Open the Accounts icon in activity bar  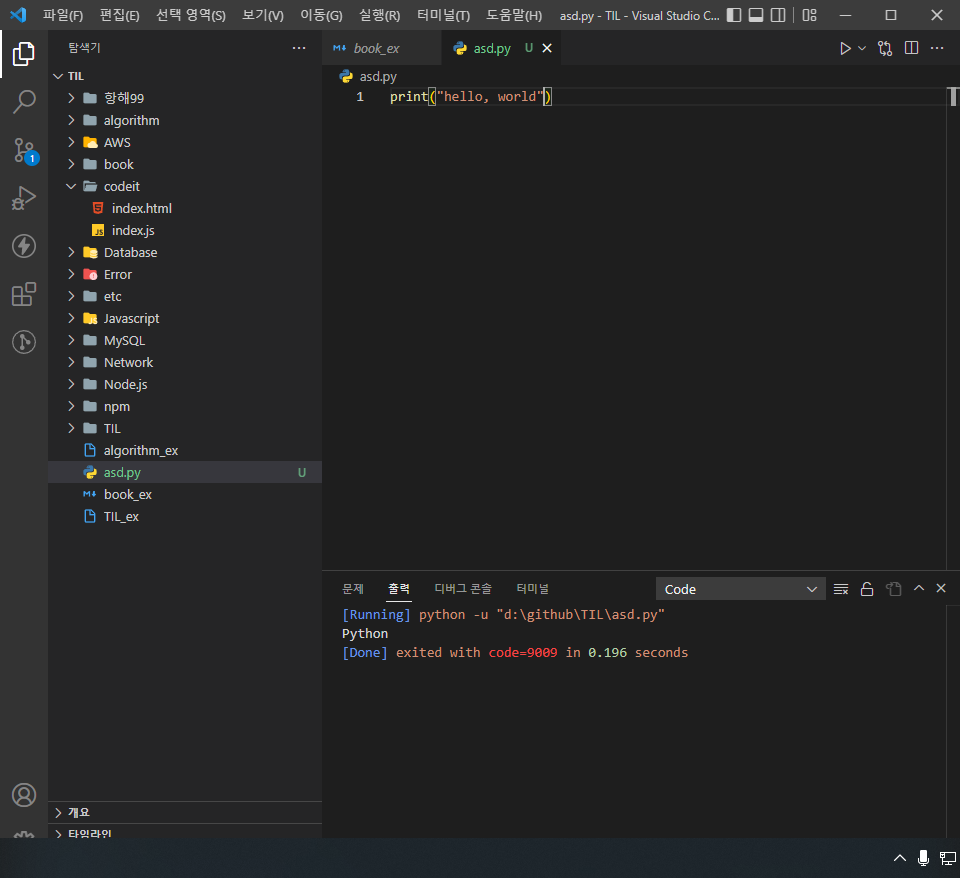click(x=24, y=795)
